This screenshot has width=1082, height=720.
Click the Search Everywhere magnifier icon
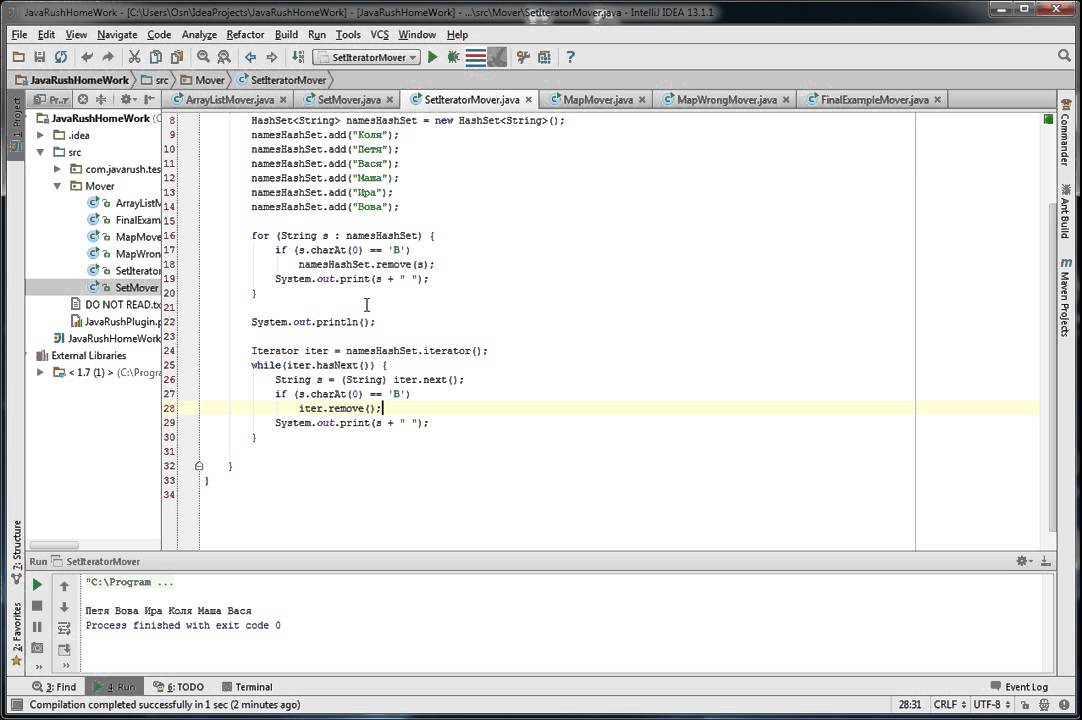click(1064, 56)
